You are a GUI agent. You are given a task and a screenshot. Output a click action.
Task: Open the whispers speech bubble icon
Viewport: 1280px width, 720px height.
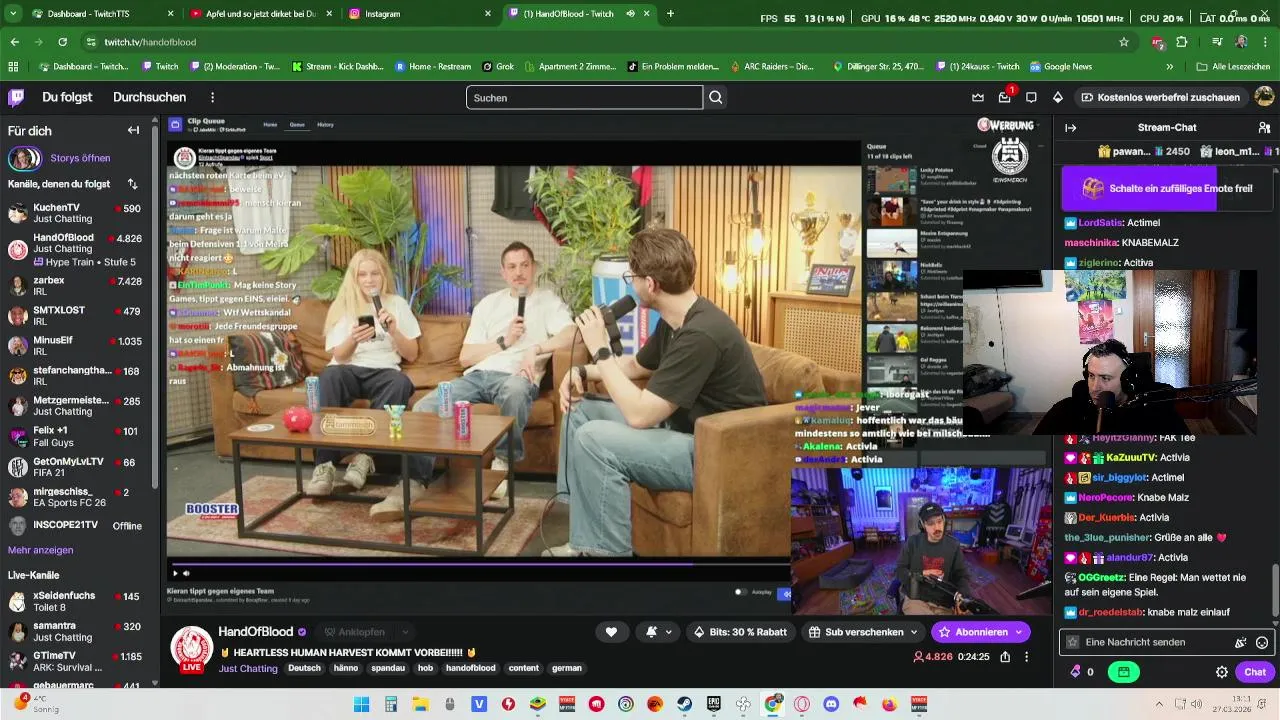tap(1031, 97)
